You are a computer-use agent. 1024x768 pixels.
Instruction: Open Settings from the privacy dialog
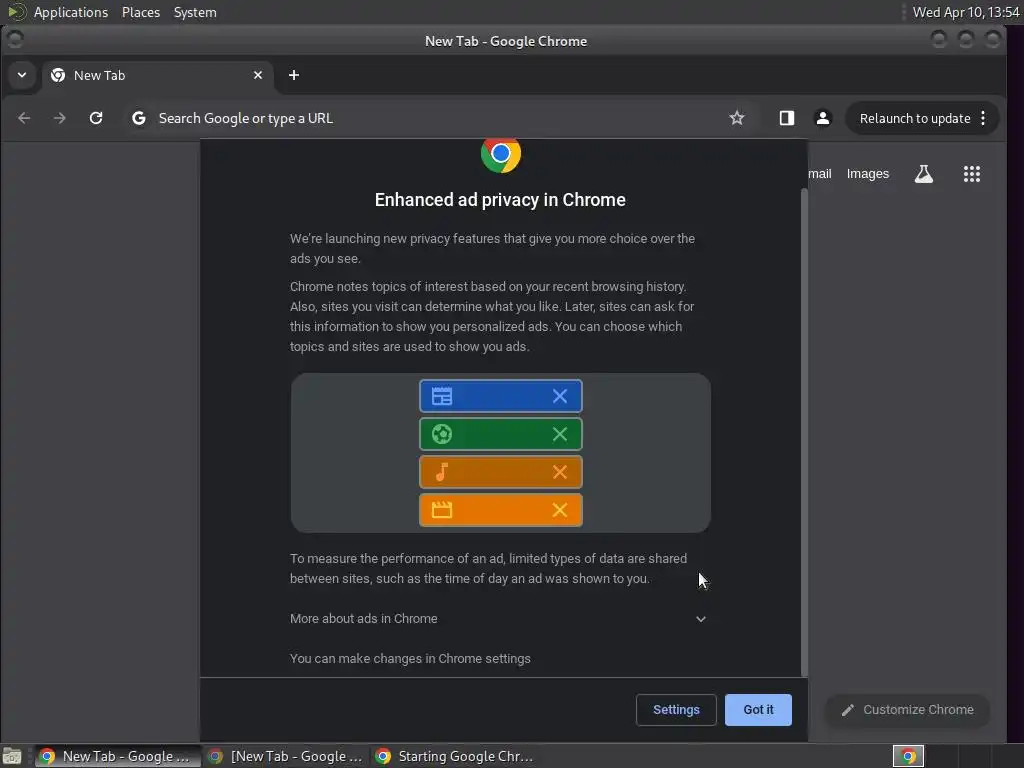pos(676,709)
